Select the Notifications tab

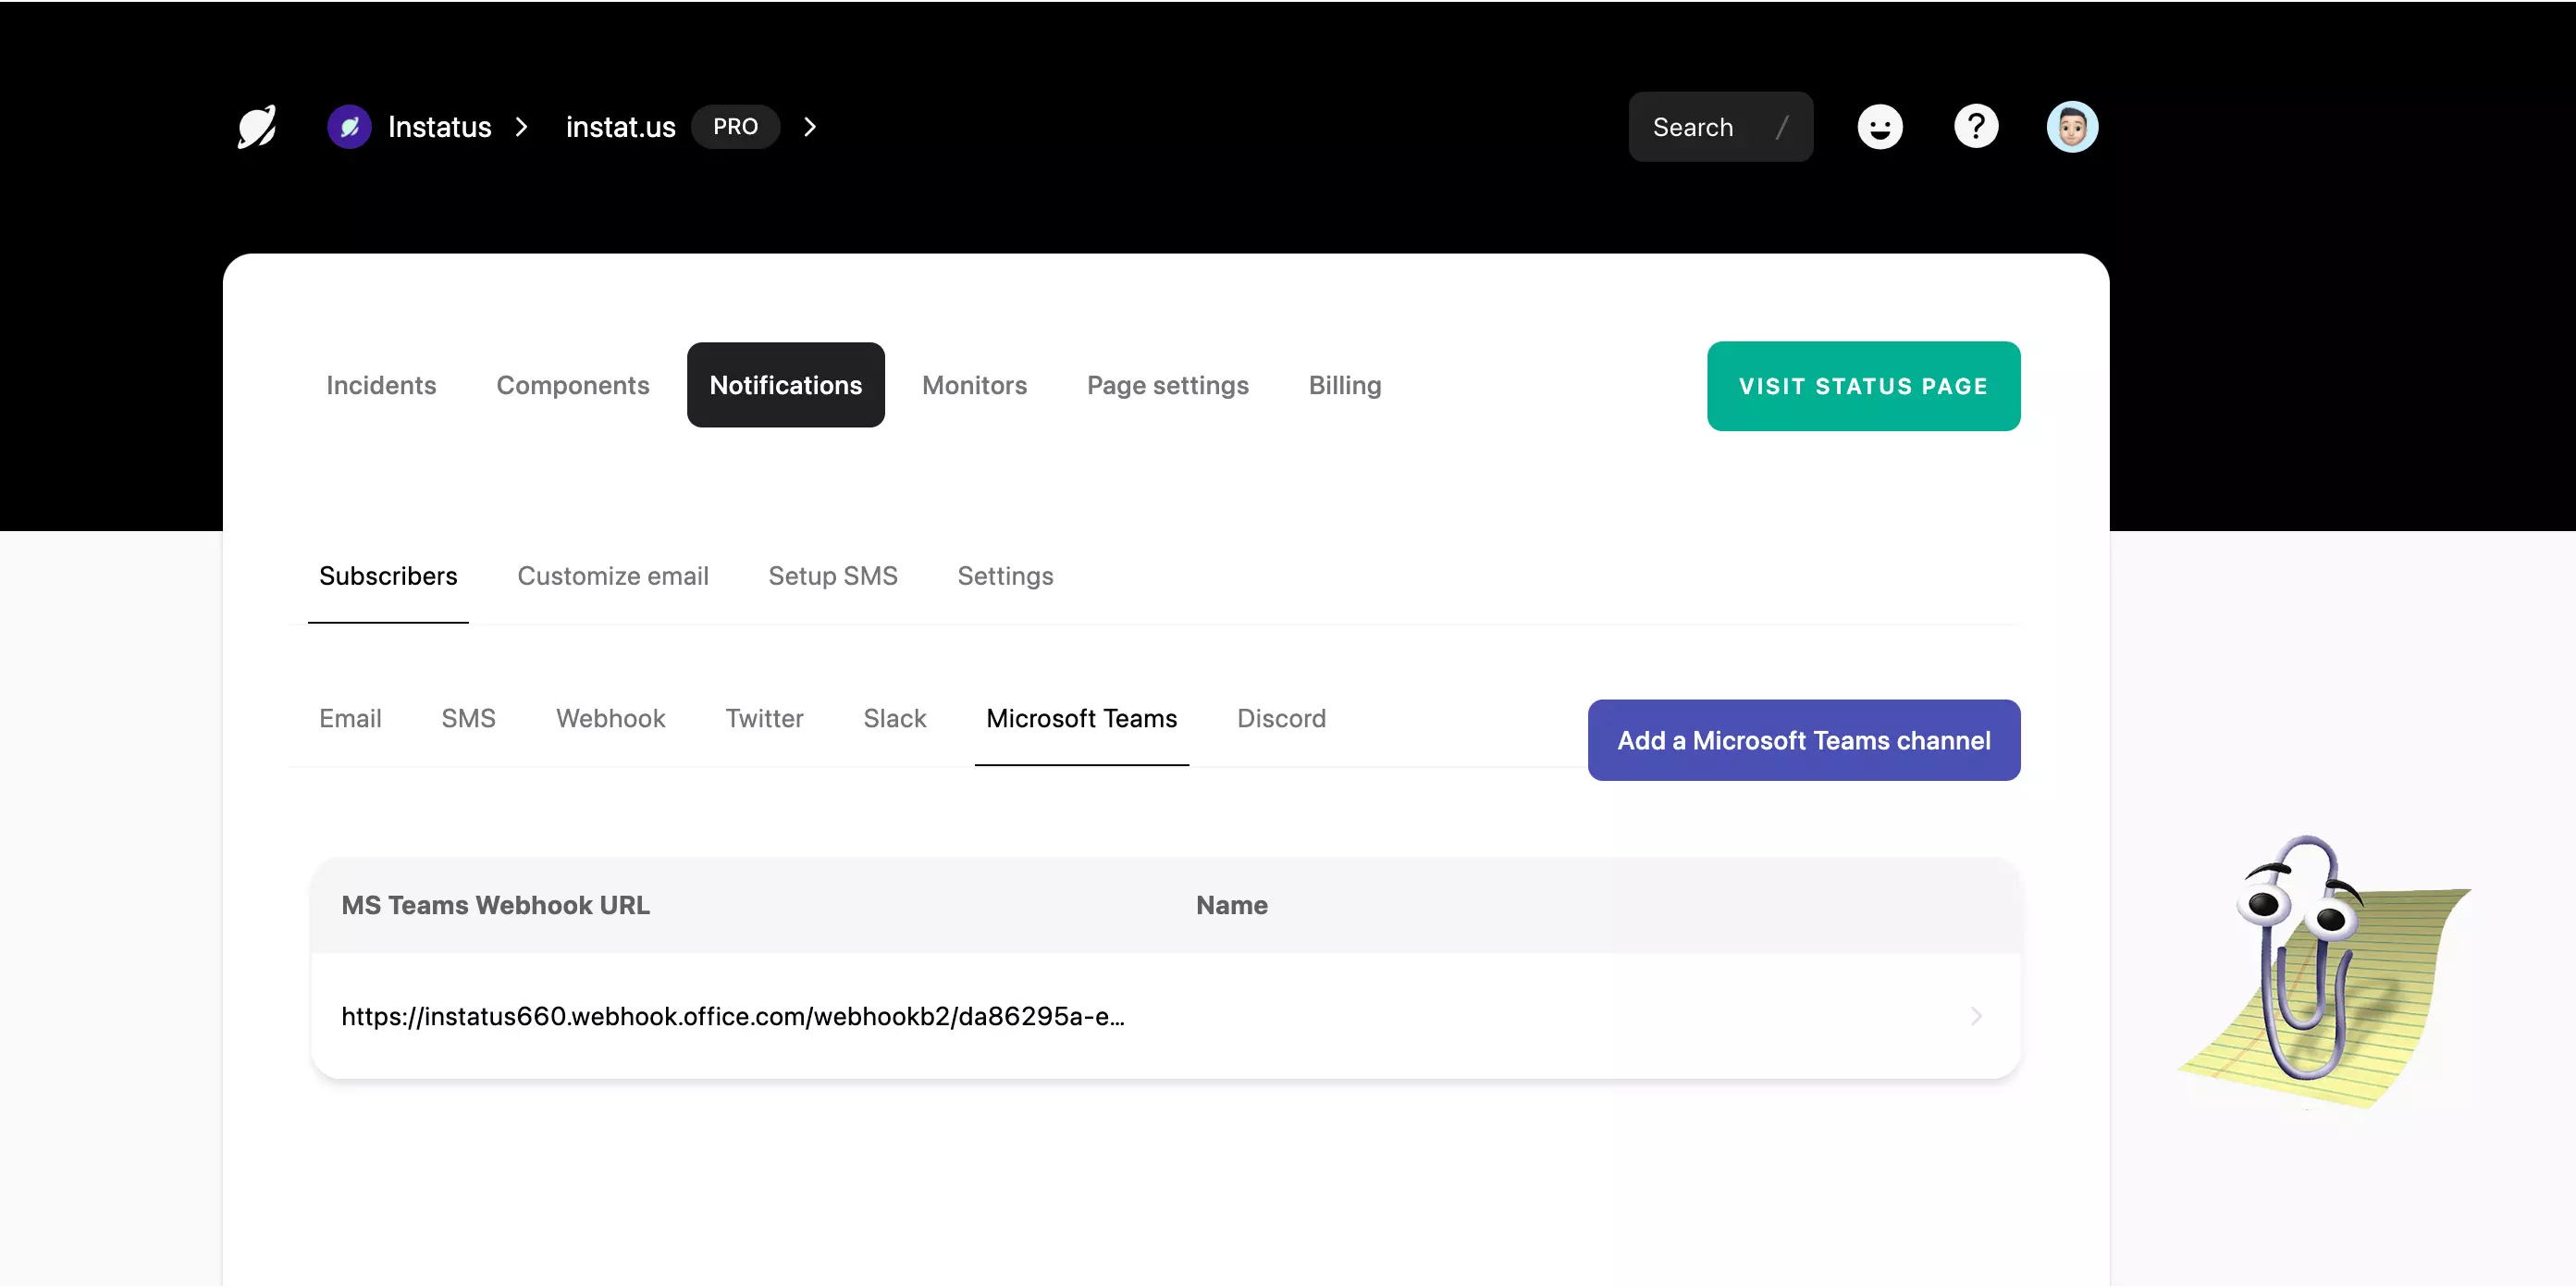click(x=786, y=385)
